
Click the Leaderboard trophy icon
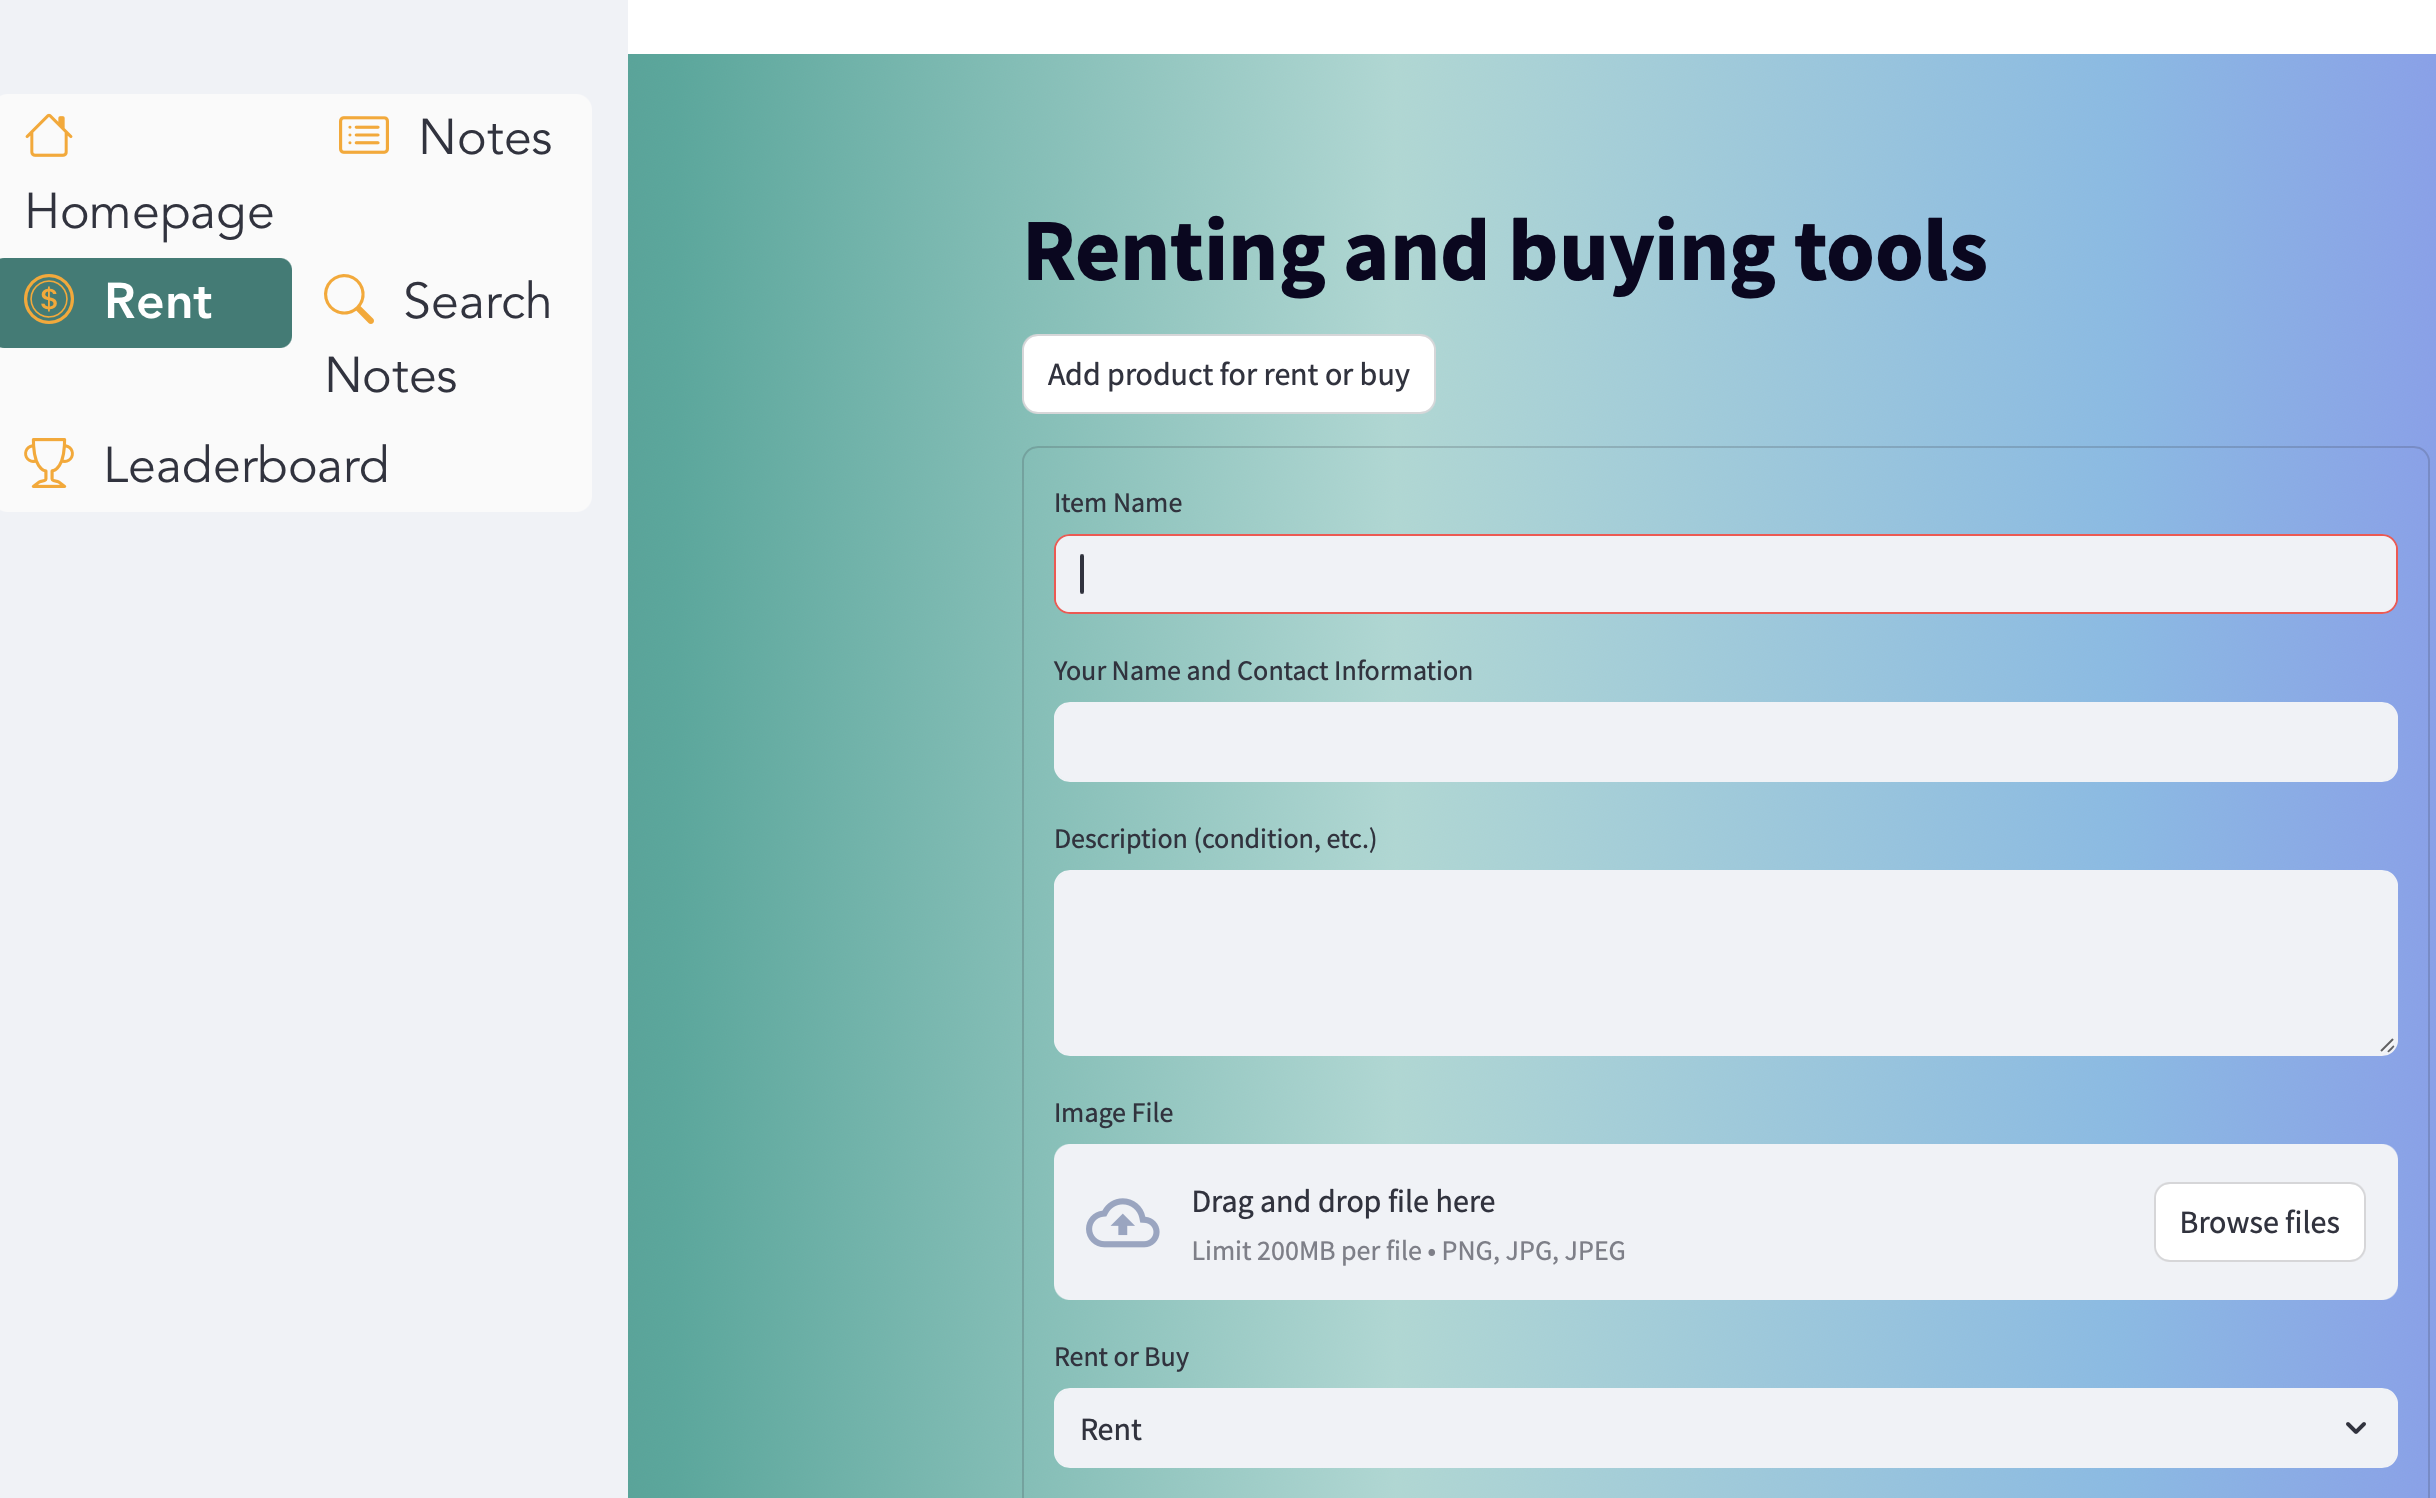click(x=48, y=464)
